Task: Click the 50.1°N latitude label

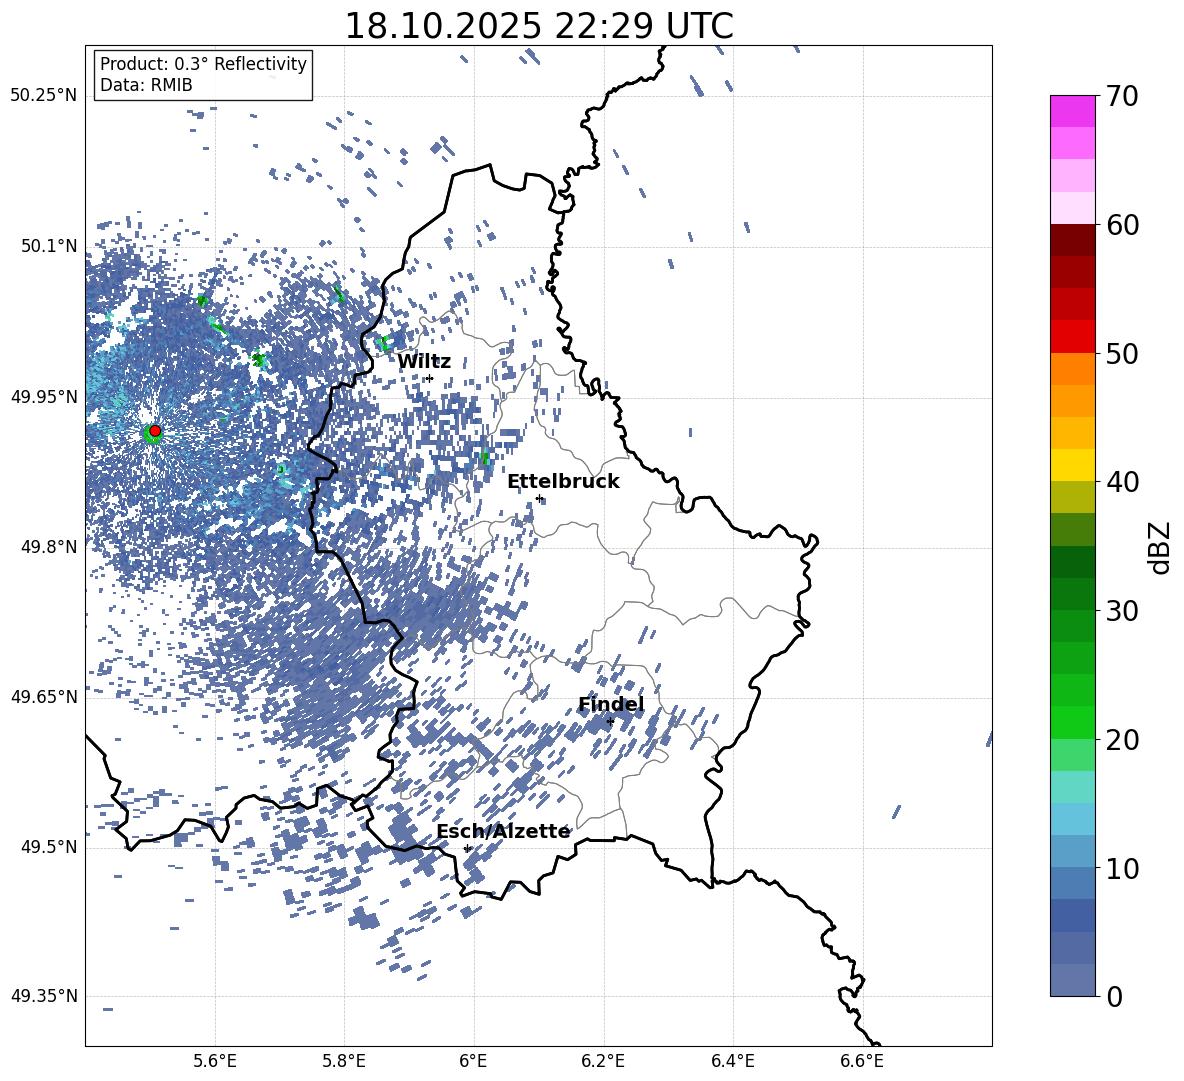Action: pyautogui.click(x=49, y=246)
